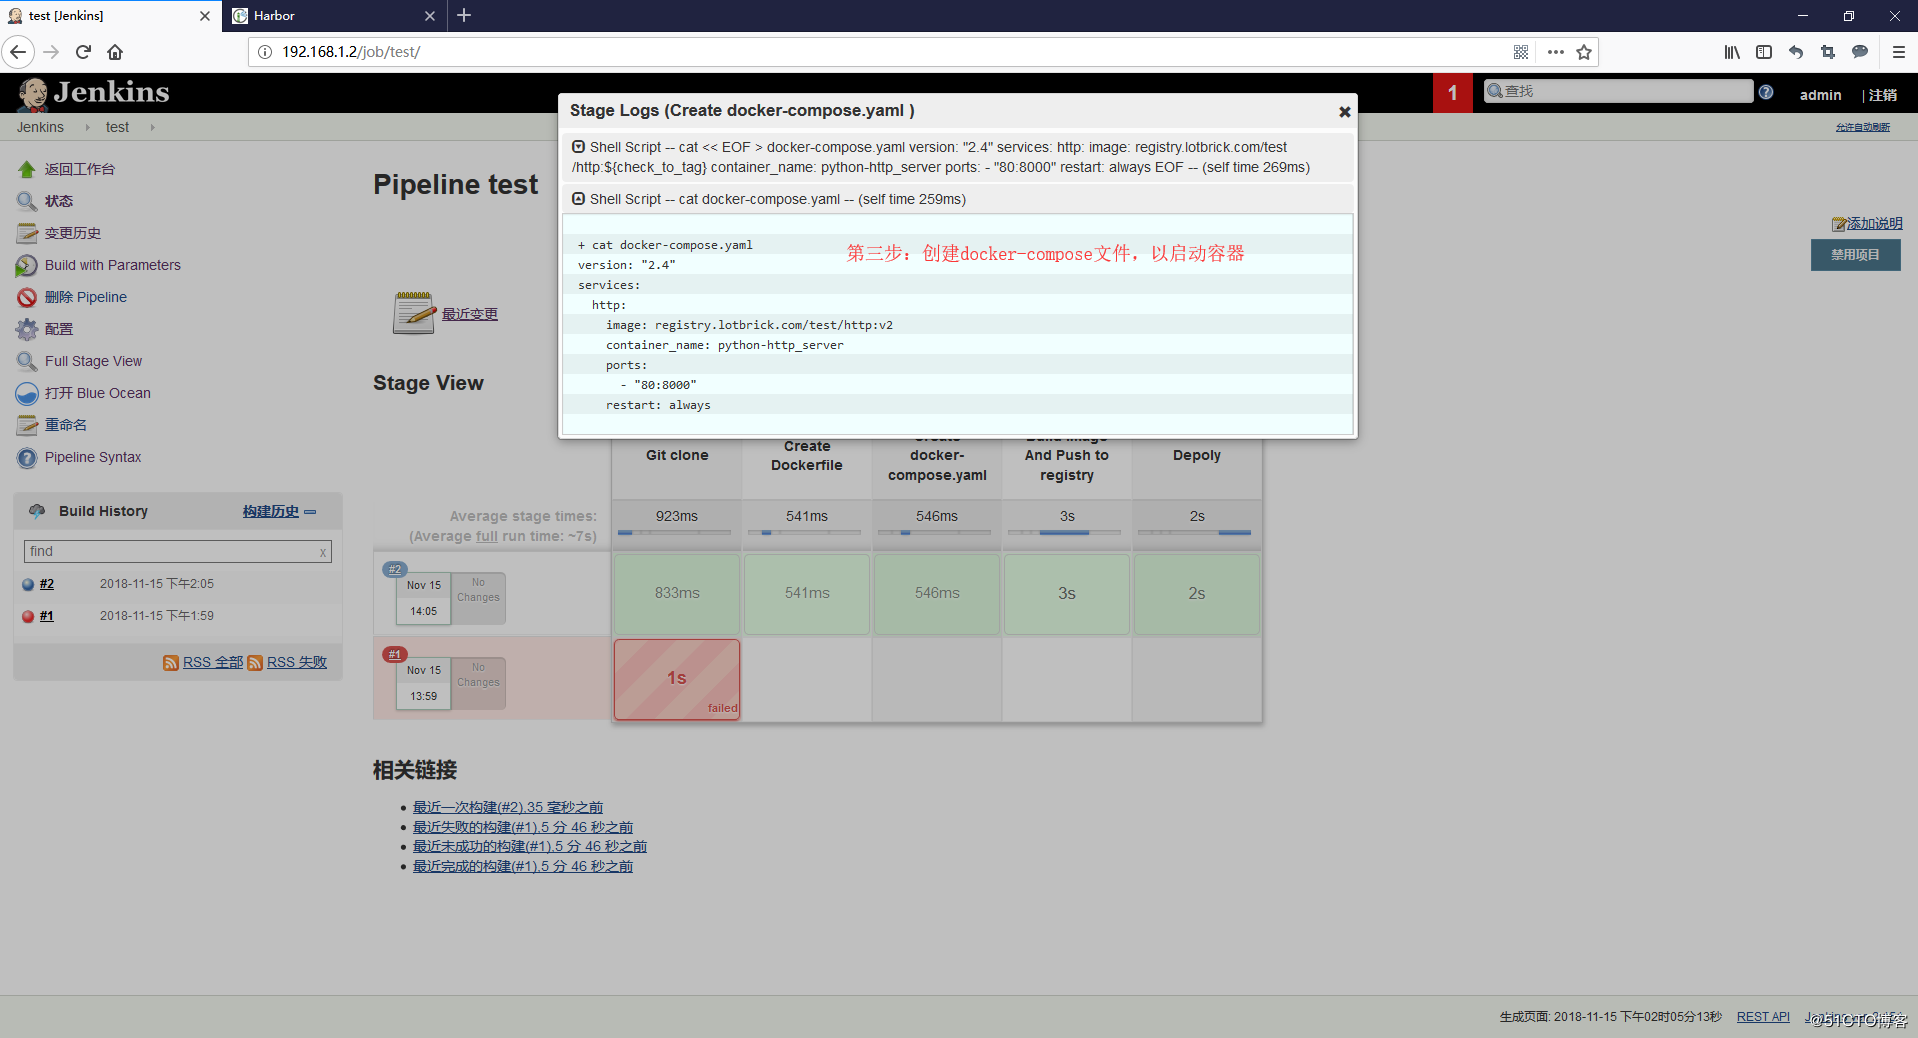Image resolution: width=1918 pixels, height=1038 pixels.
Task: Click Jenkins in the breadcrumb bar
Action: [39, 127]
